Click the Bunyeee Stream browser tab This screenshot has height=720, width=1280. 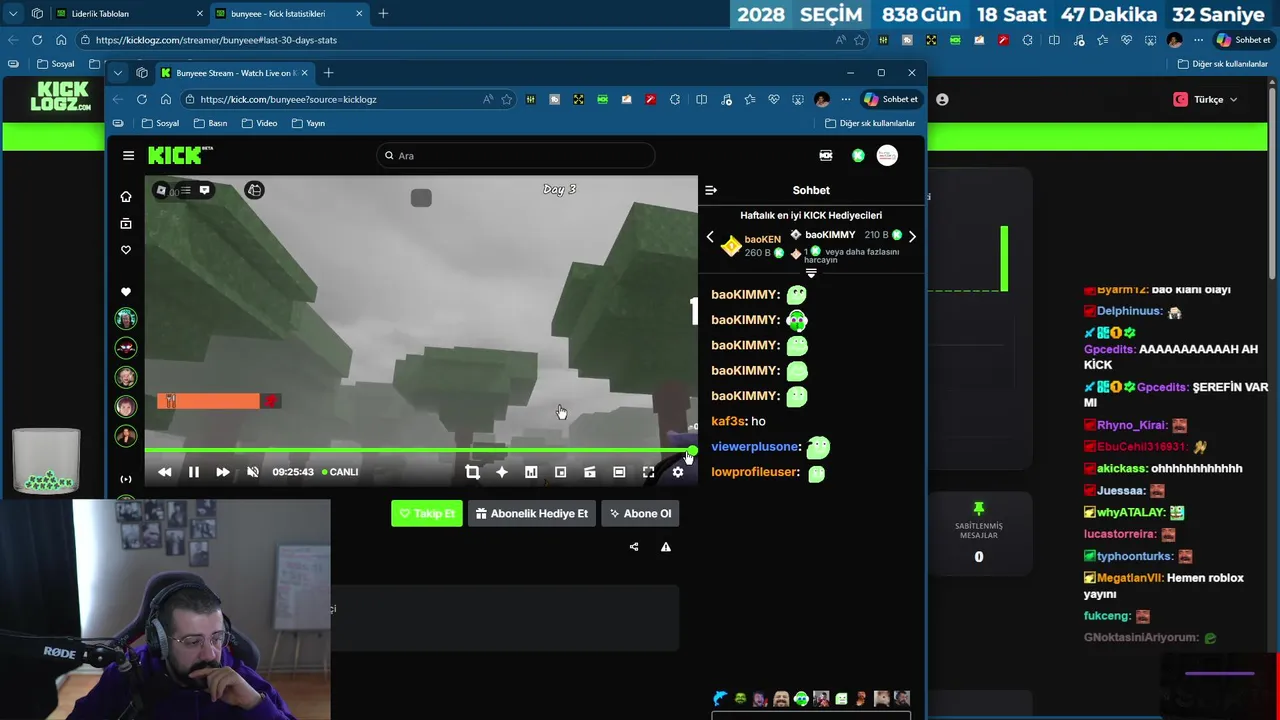[235, 73]
